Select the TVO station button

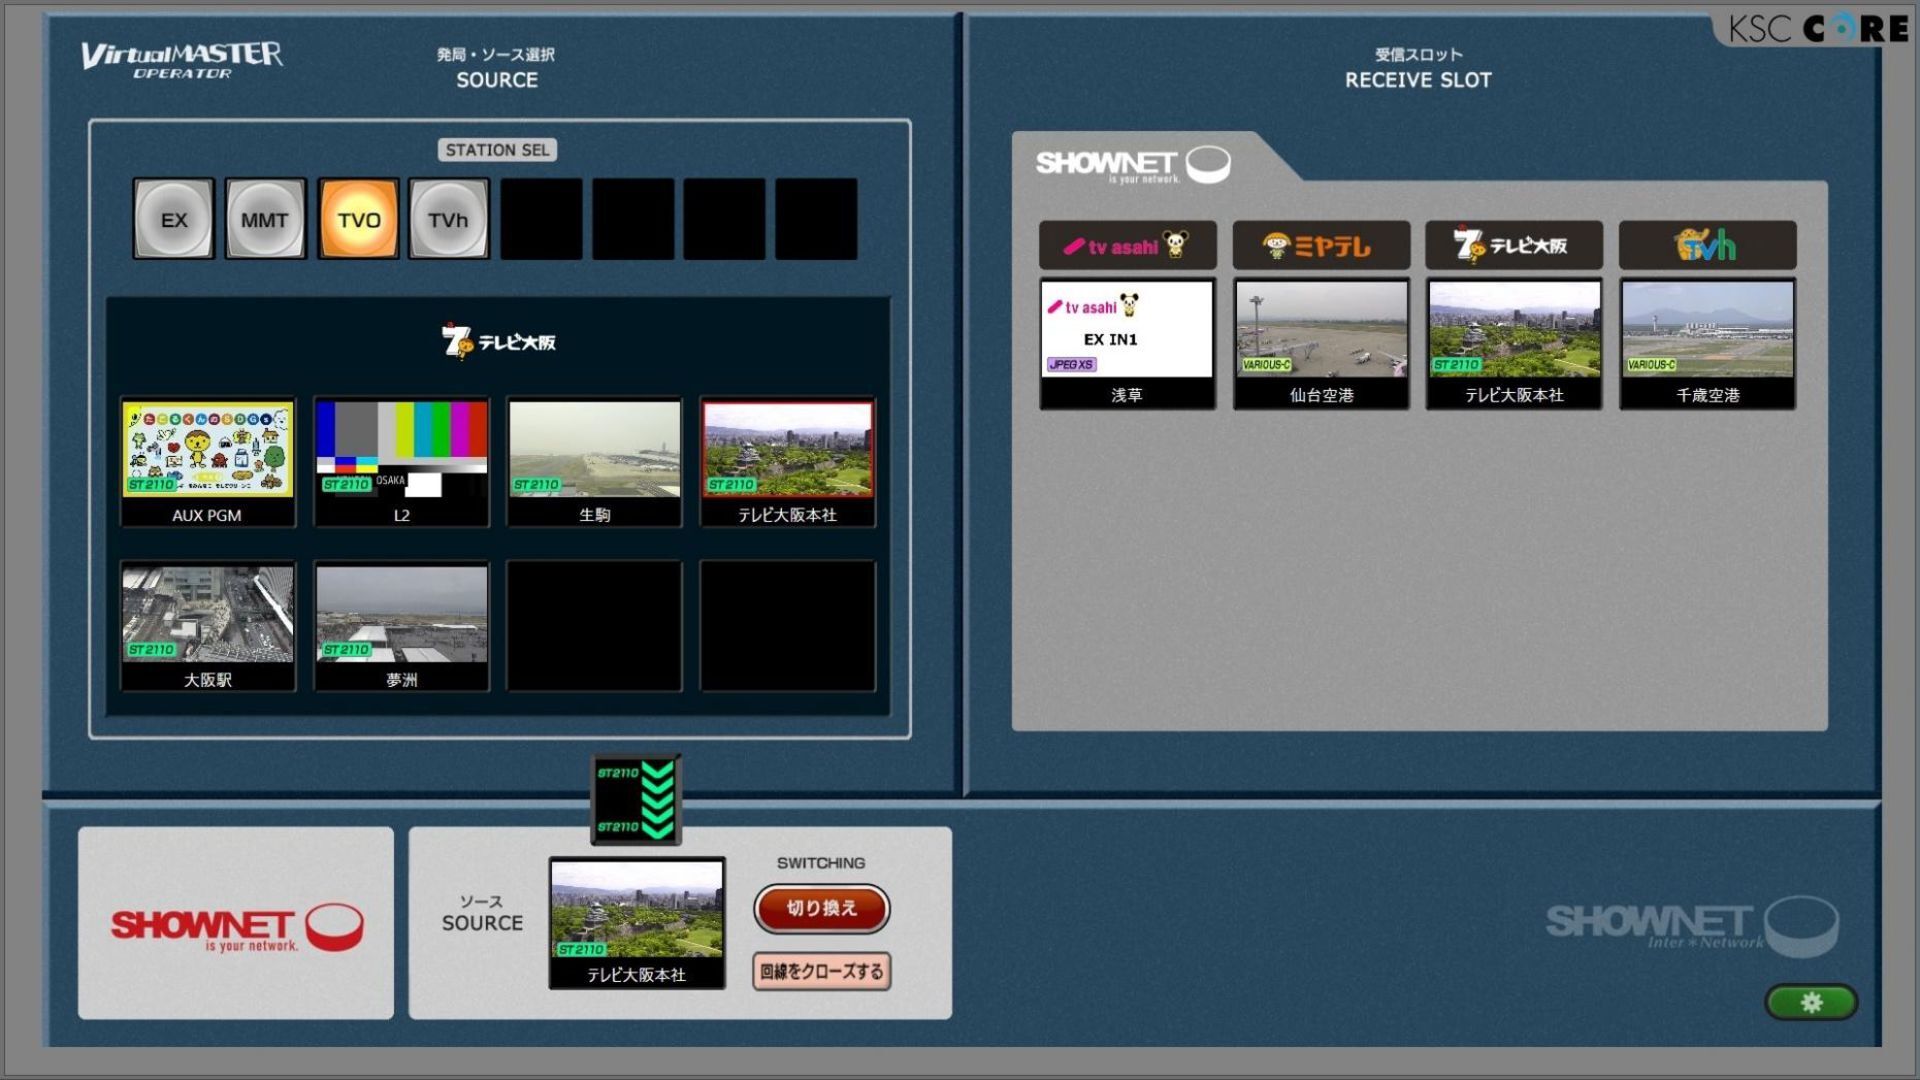(358, 219)
